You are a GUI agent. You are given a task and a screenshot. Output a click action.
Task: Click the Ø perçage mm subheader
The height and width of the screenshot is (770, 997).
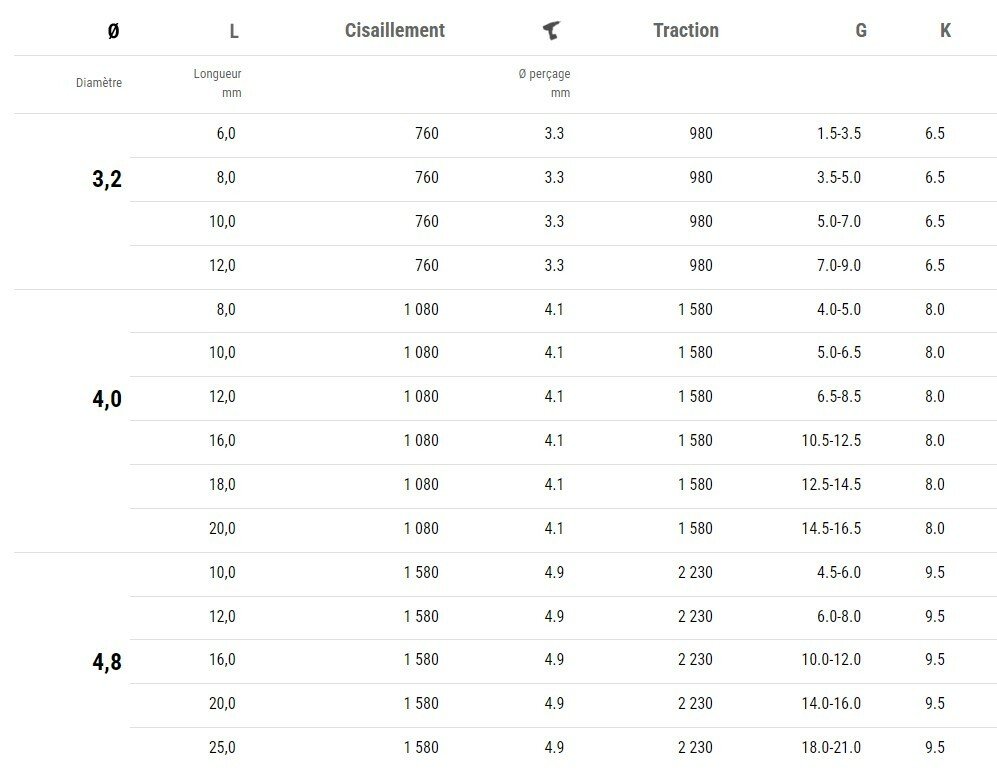pyautogui.click(x=545, y=83)
